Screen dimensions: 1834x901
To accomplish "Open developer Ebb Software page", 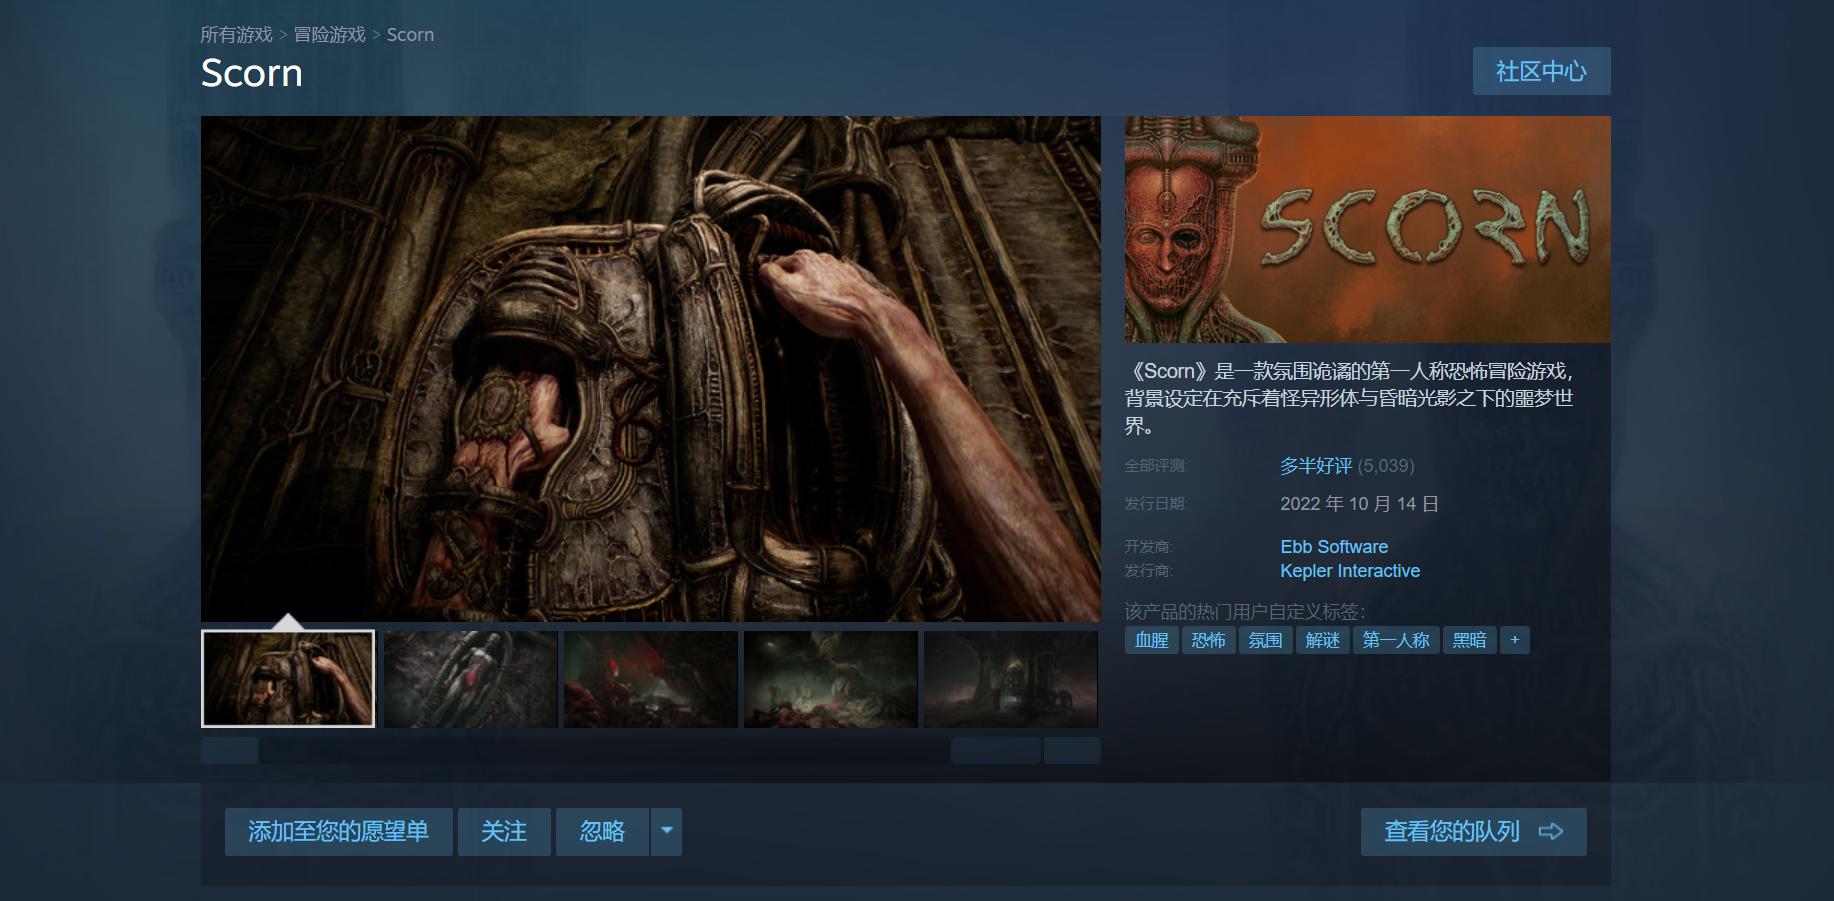I will pos(1334,547).
